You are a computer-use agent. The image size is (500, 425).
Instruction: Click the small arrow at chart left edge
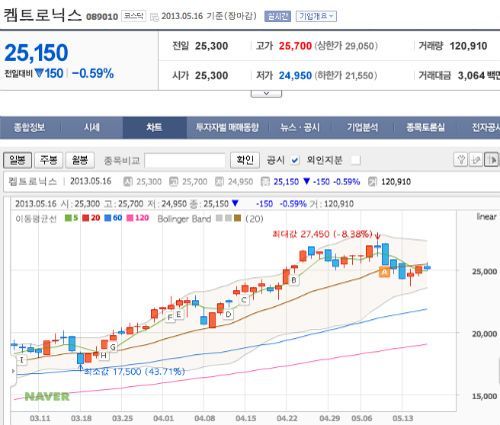click(x=13, y=371)
